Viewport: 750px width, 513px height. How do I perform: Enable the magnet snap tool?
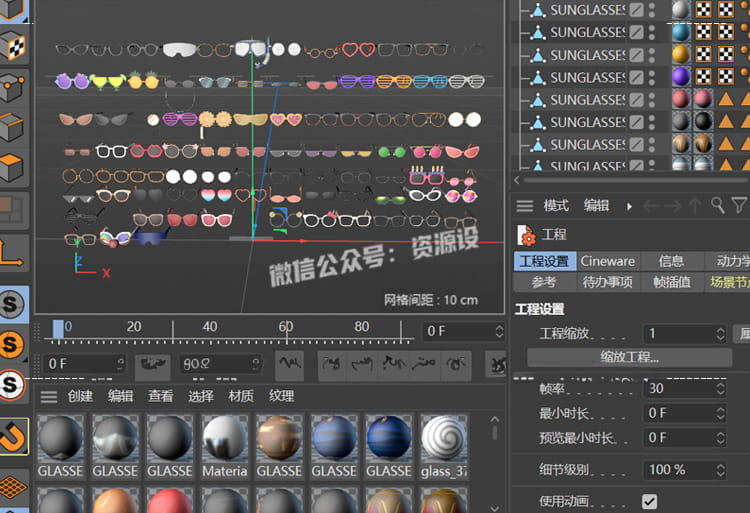coord(14,436)
